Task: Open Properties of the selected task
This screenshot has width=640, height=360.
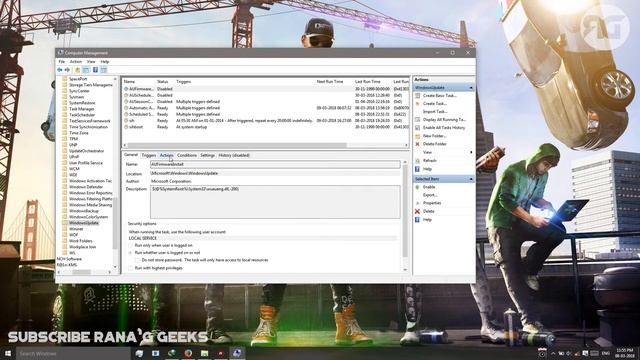Action: click(x=432, y=203)
